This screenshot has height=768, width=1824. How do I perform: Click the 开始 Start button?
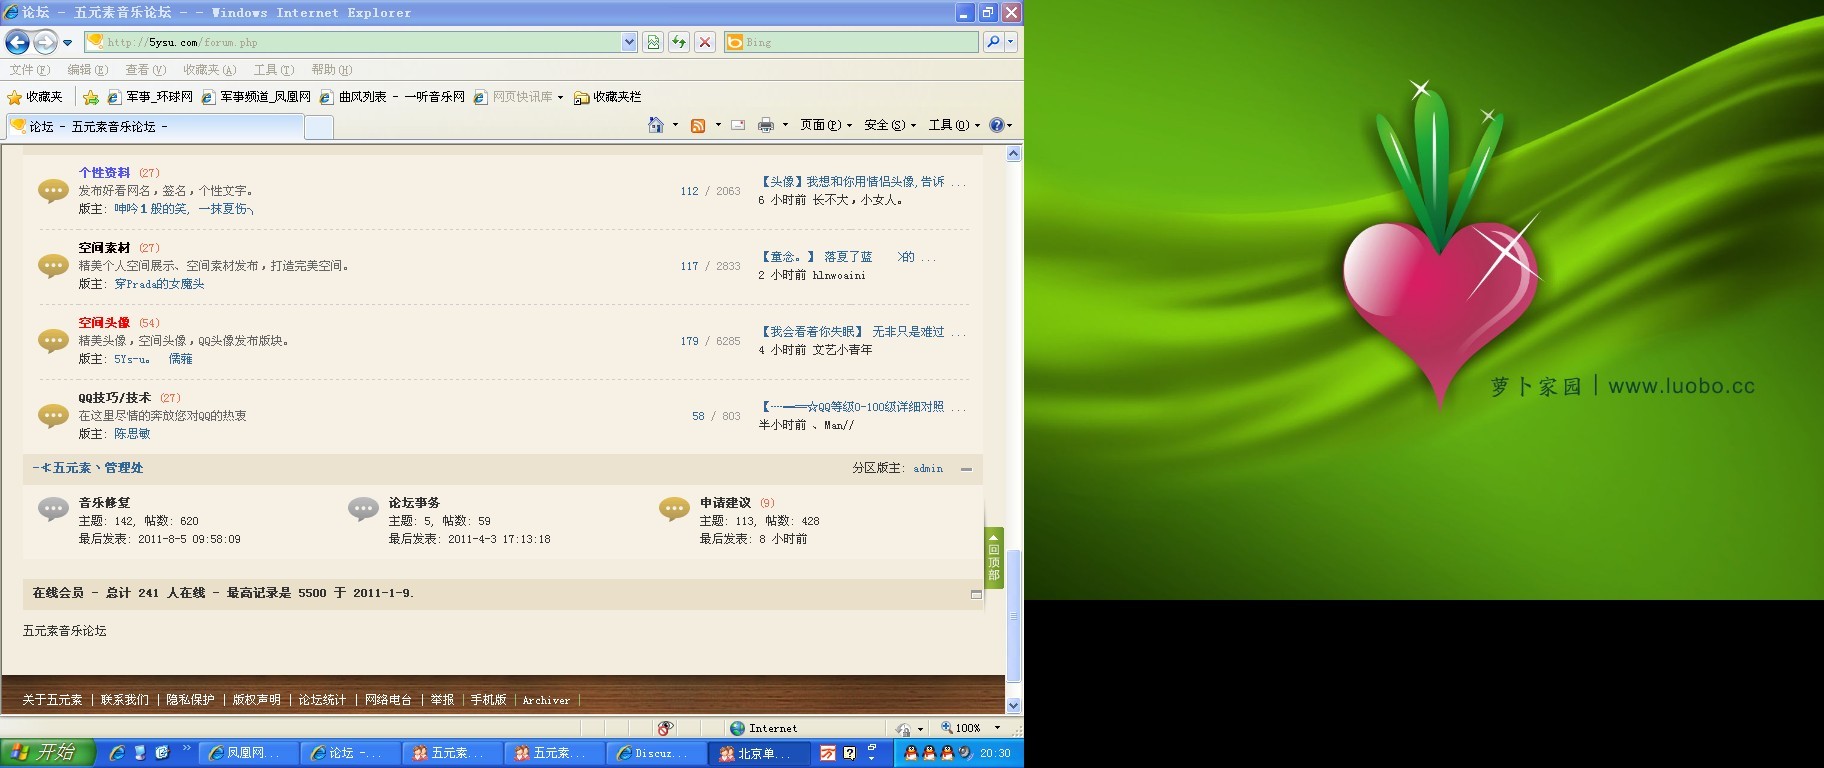pyautogui.click(x=48, y=753)
